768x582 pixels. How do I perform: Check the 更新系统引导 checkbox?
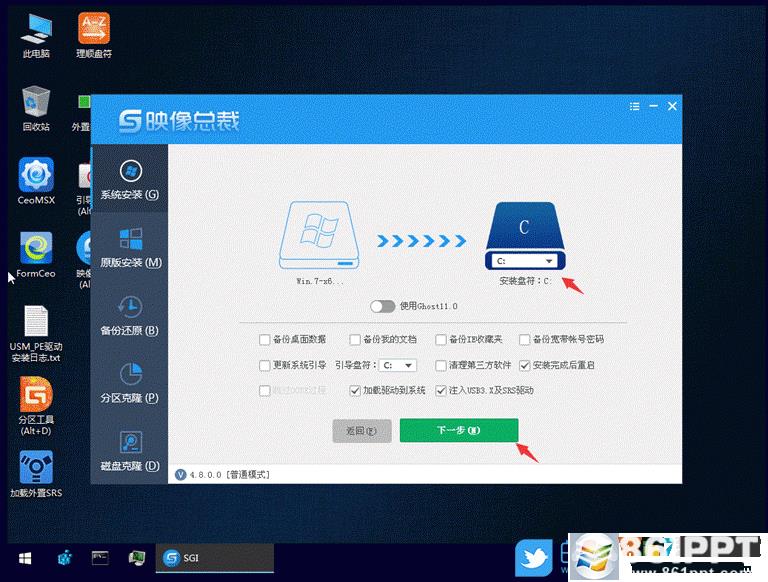tap(264, 365)
